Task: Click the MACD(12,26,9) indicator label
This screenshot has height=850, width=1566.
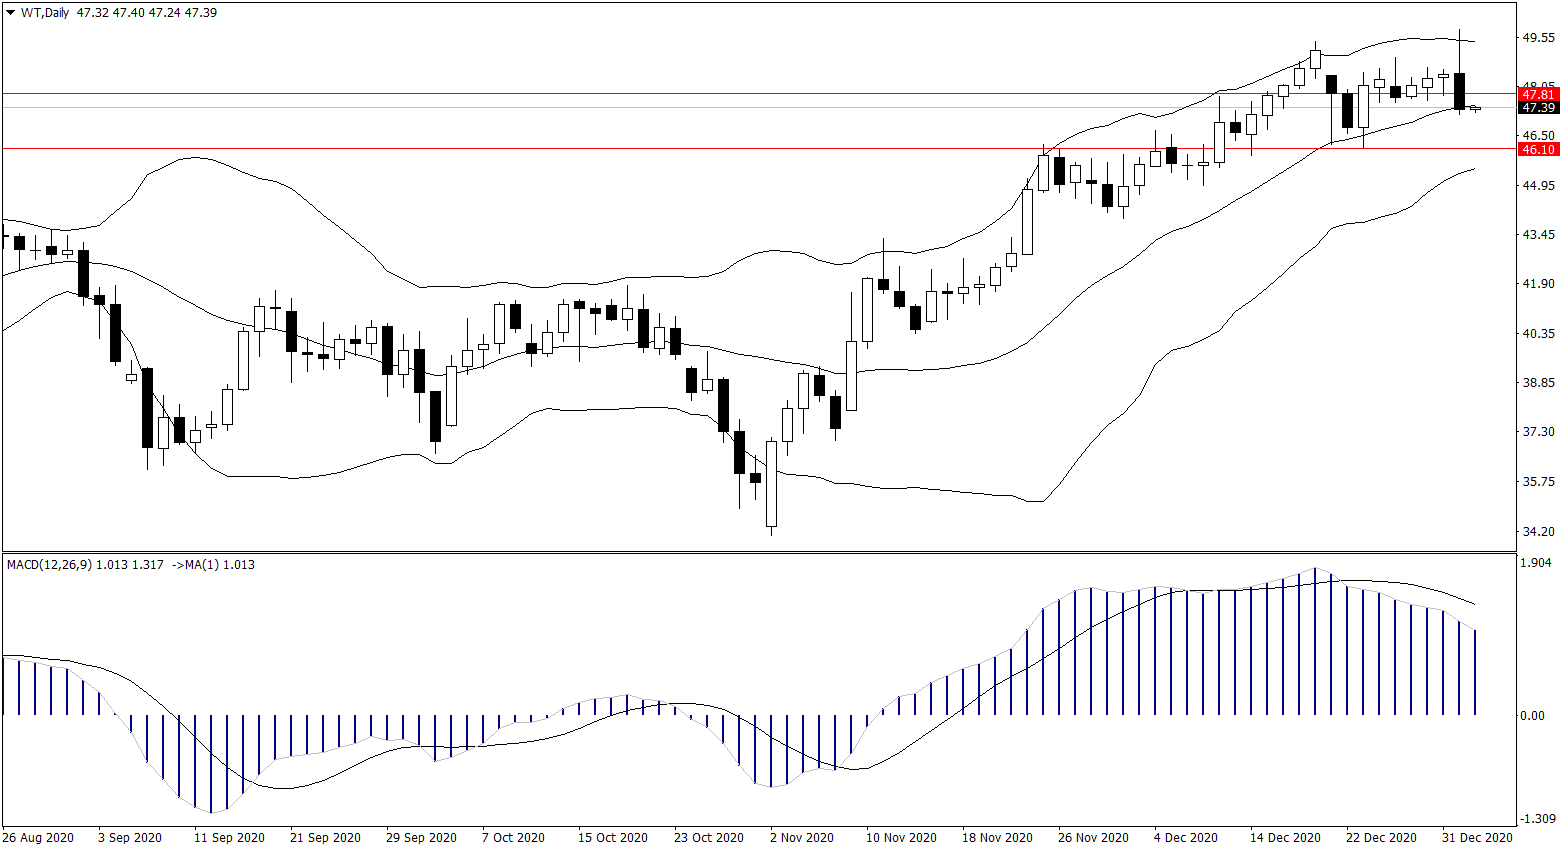Action: click(x=49, y=565)
